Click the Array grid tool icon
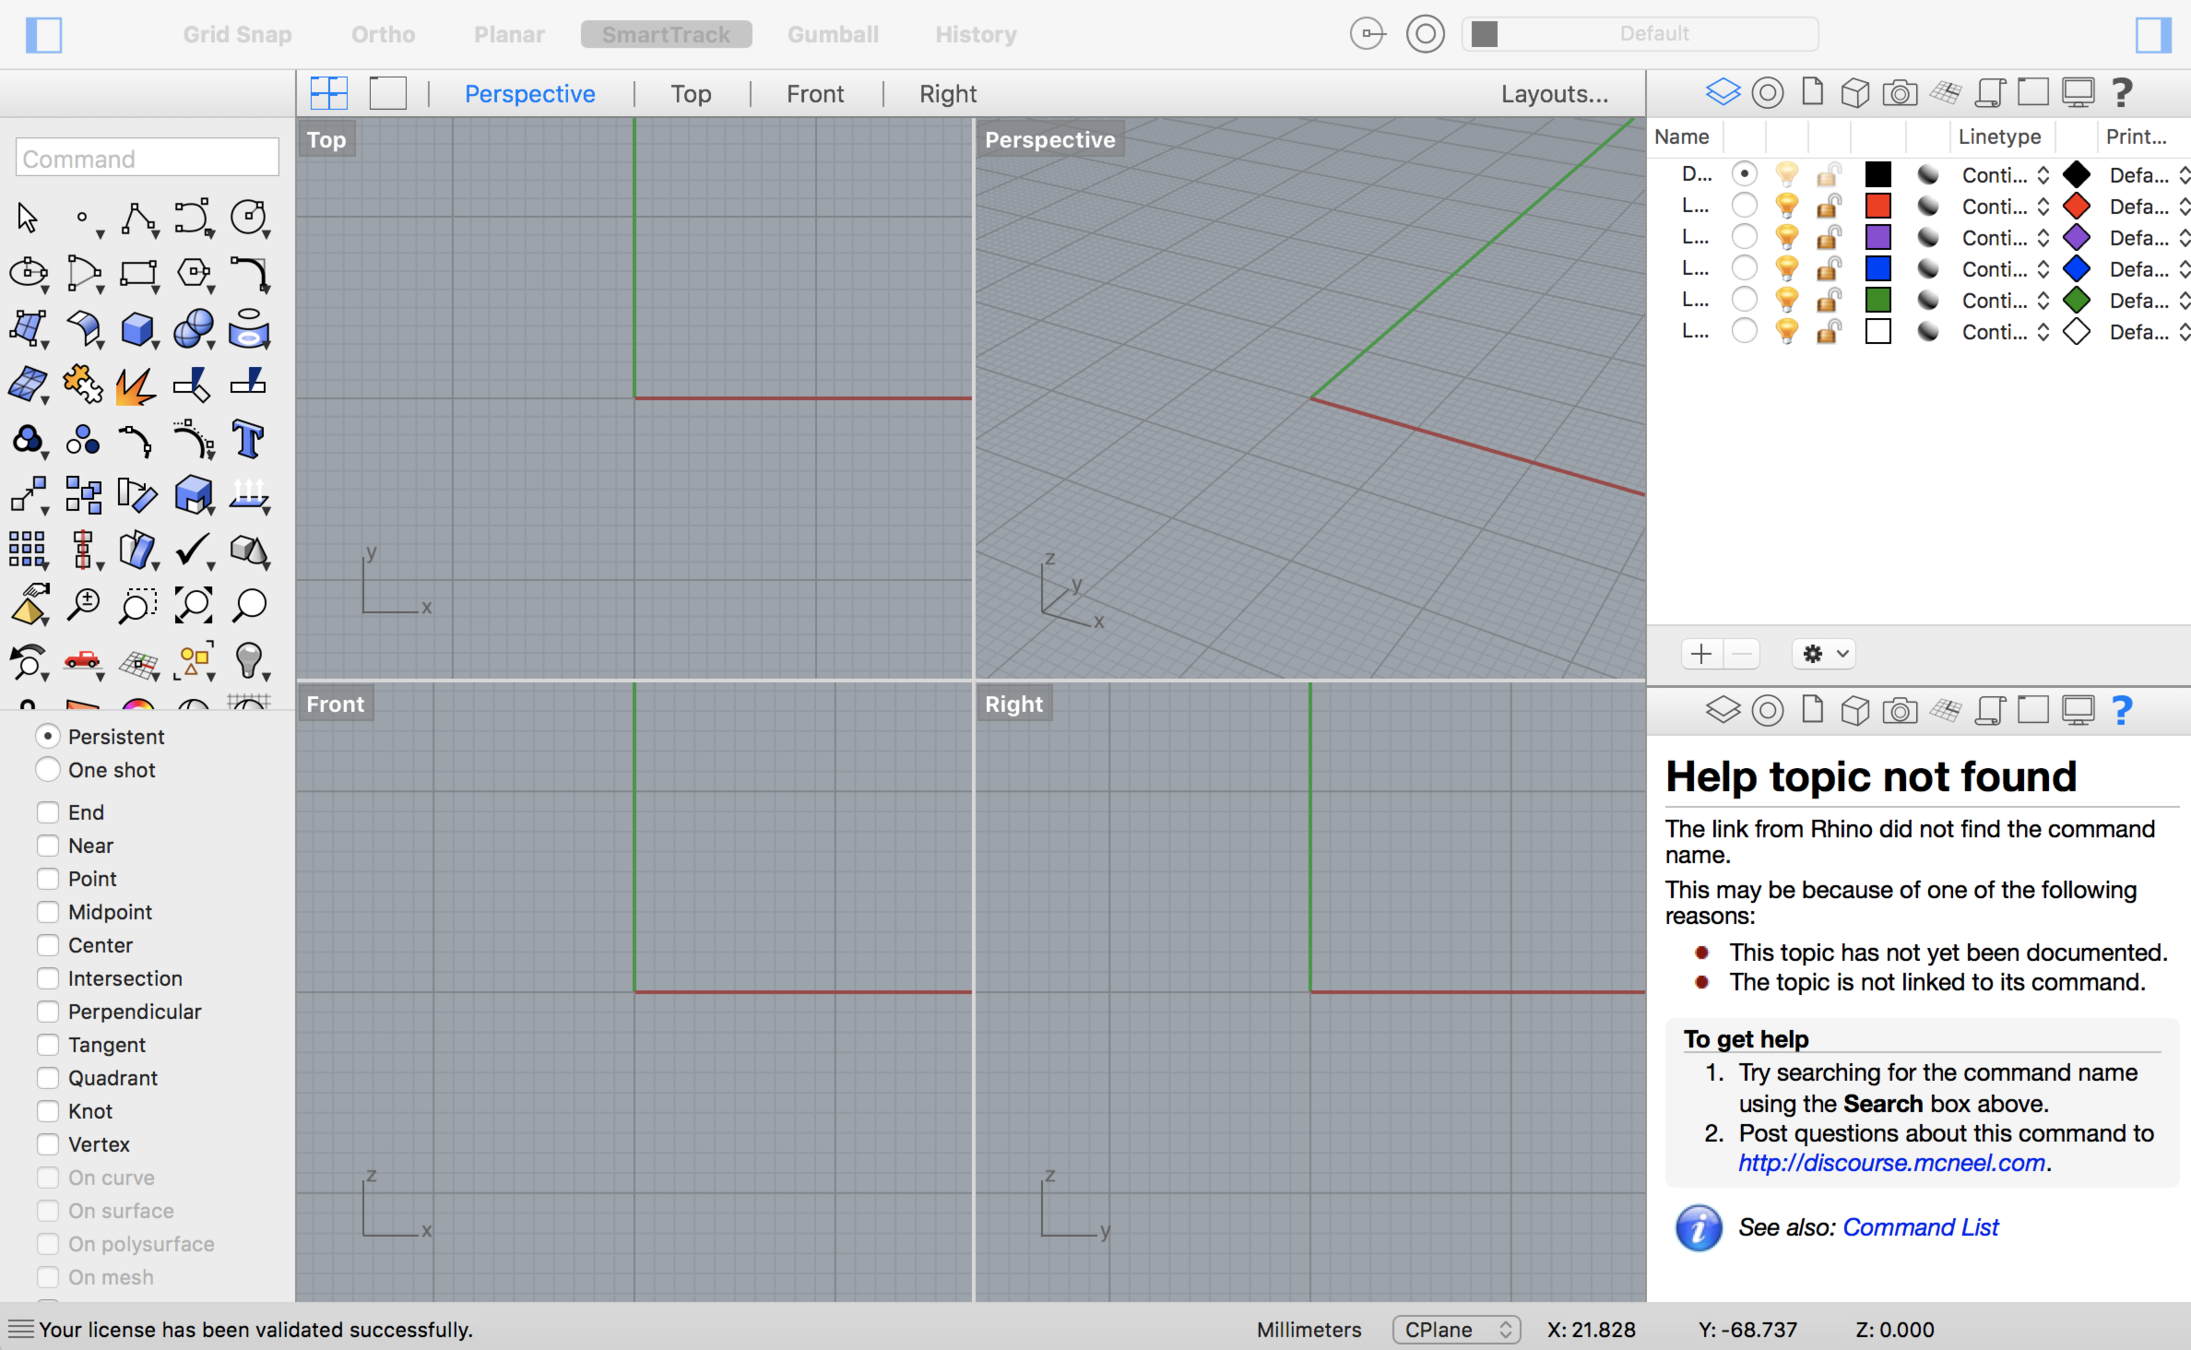The width and height of the screenshot is (2191, 1350). coord(27,549)
